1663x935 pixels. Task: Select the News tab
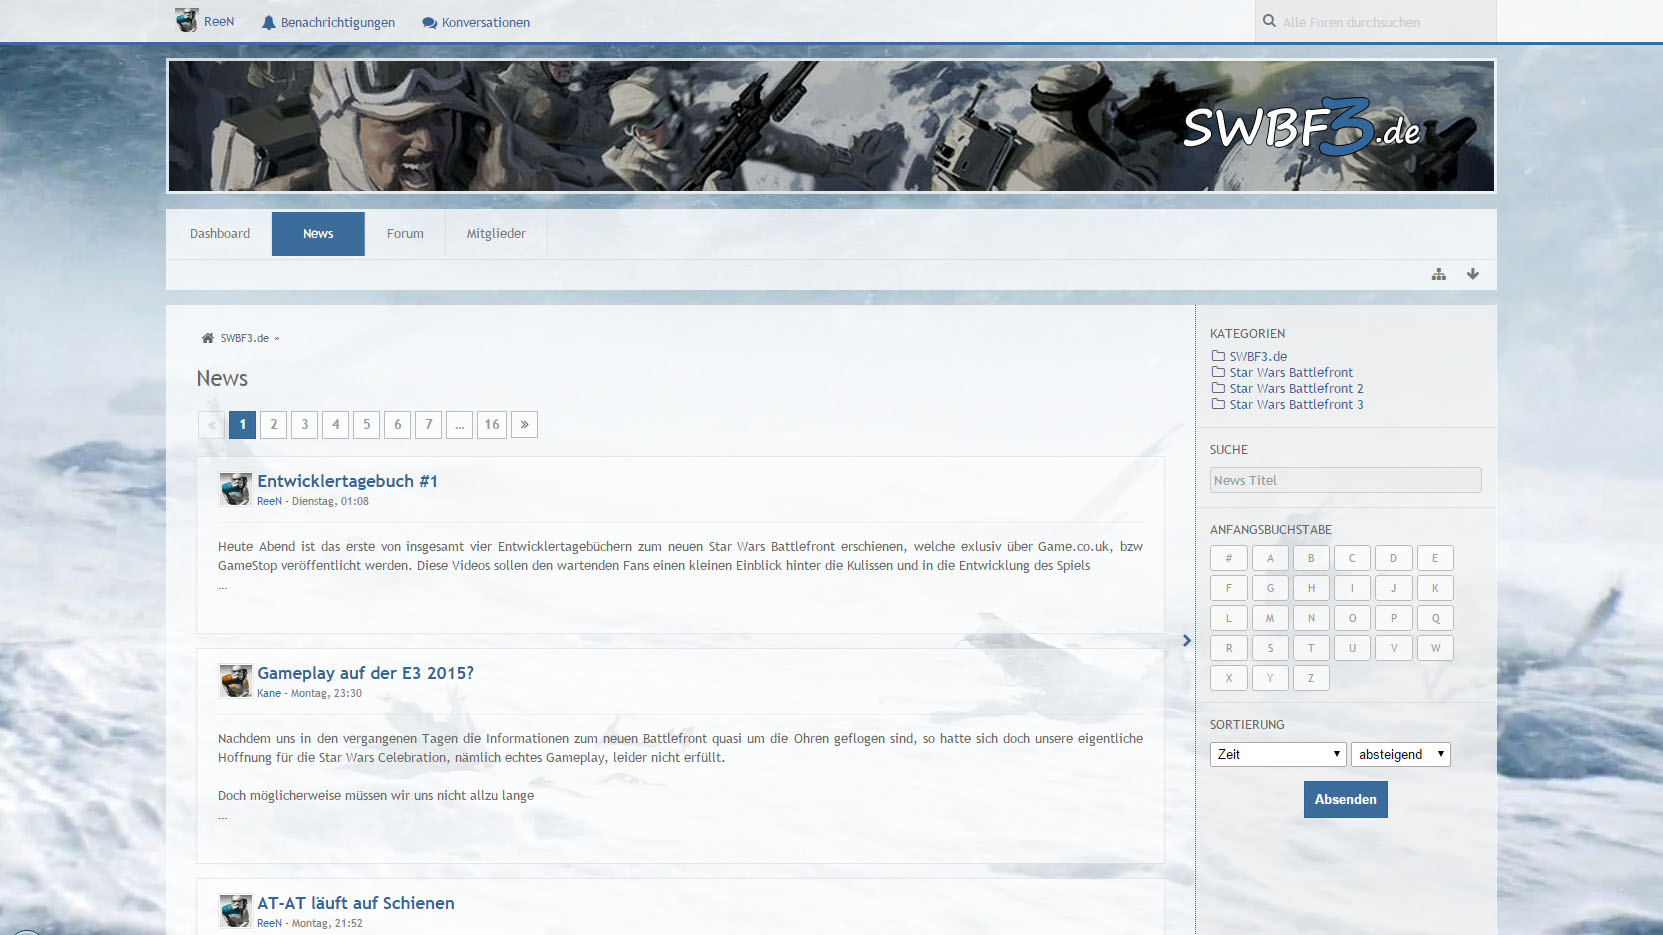[318, 234]
